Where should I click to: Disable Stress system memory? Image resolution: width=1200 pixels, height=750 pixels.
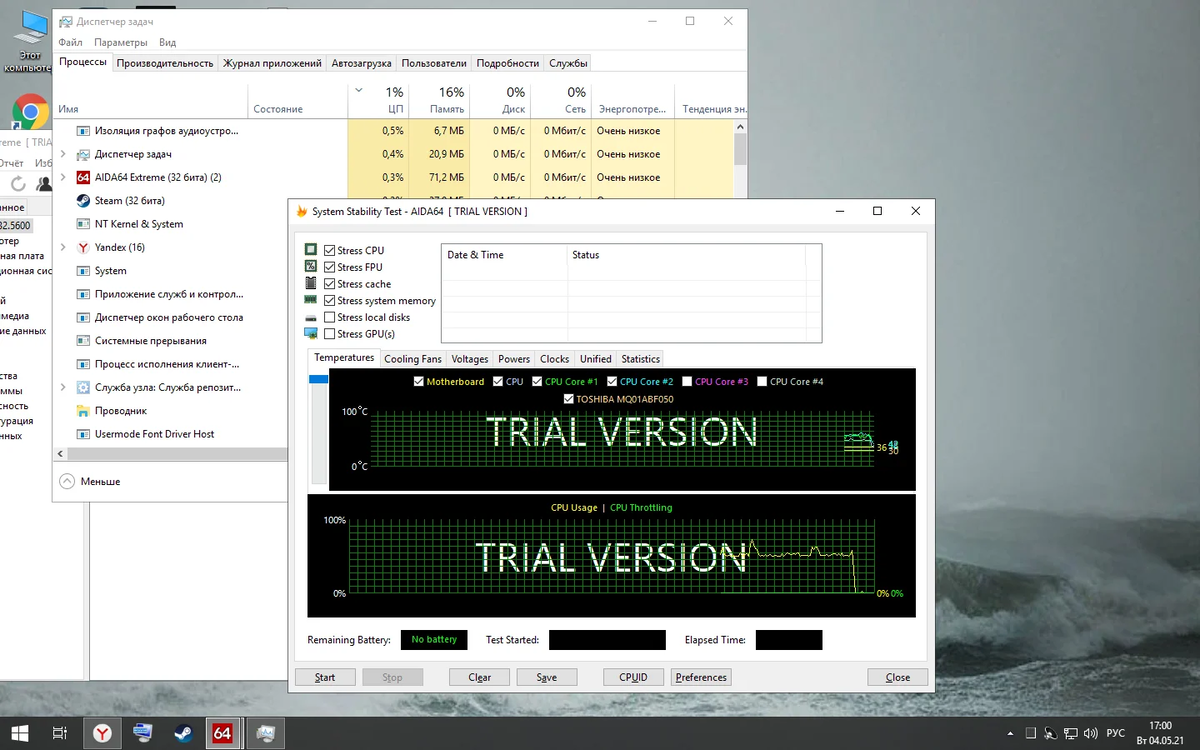[329, 300]
